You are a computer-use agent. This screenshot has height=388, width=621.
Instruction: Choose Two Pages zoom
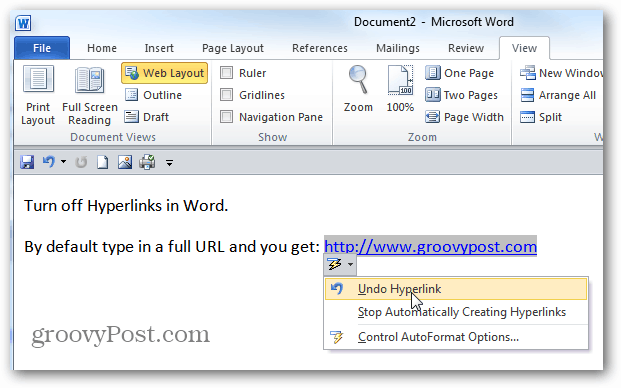(x=461, y=95)
